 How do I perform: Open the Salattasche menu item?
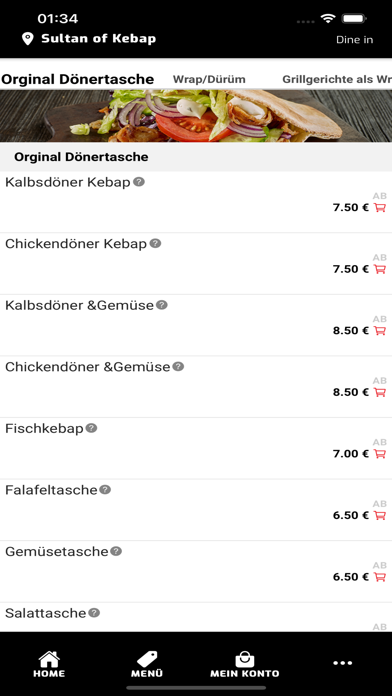point(196,617)
